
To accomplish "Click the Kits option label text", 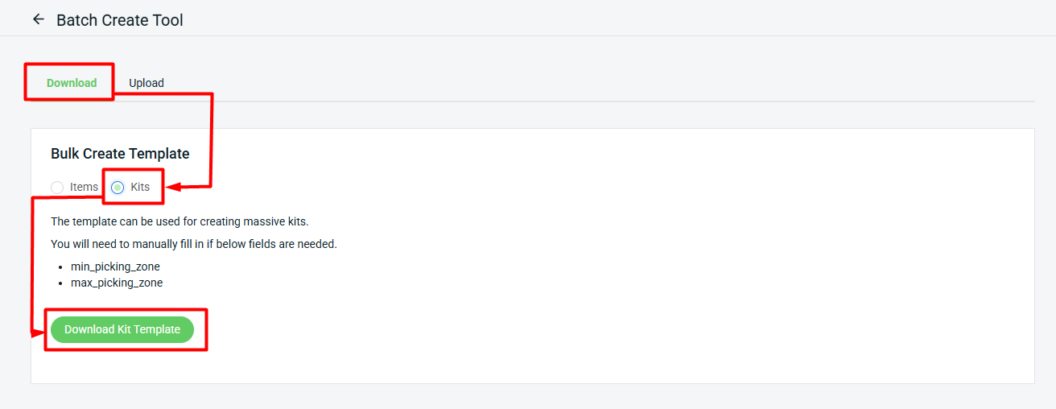I will [140, 187].
